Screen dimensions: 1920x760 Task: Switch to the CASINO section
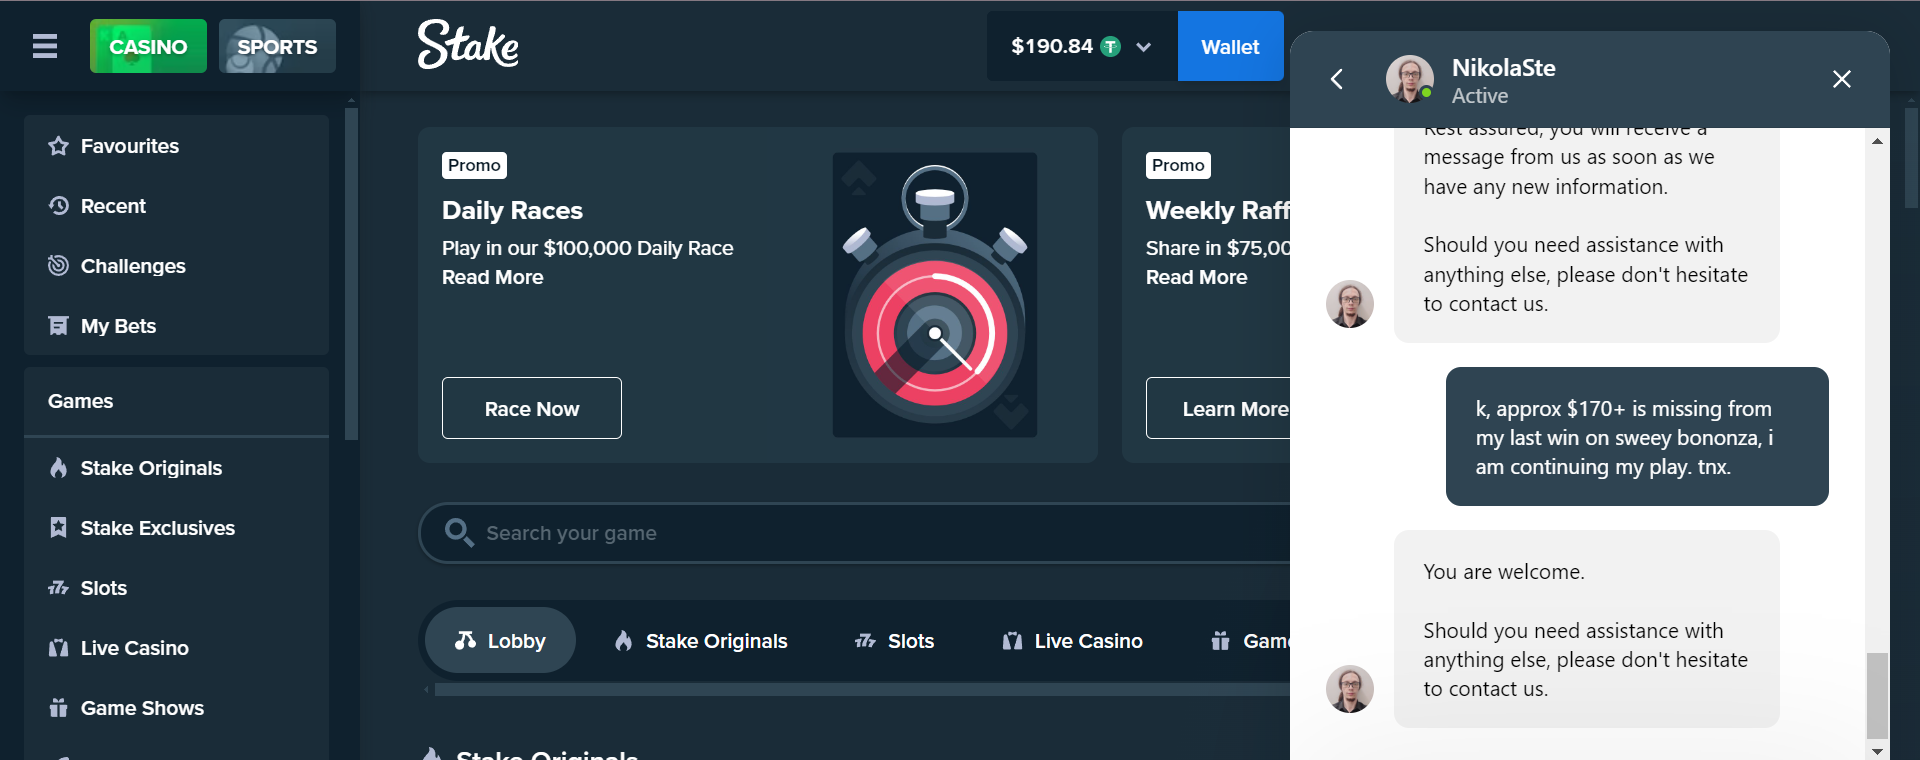click(148, 46)
